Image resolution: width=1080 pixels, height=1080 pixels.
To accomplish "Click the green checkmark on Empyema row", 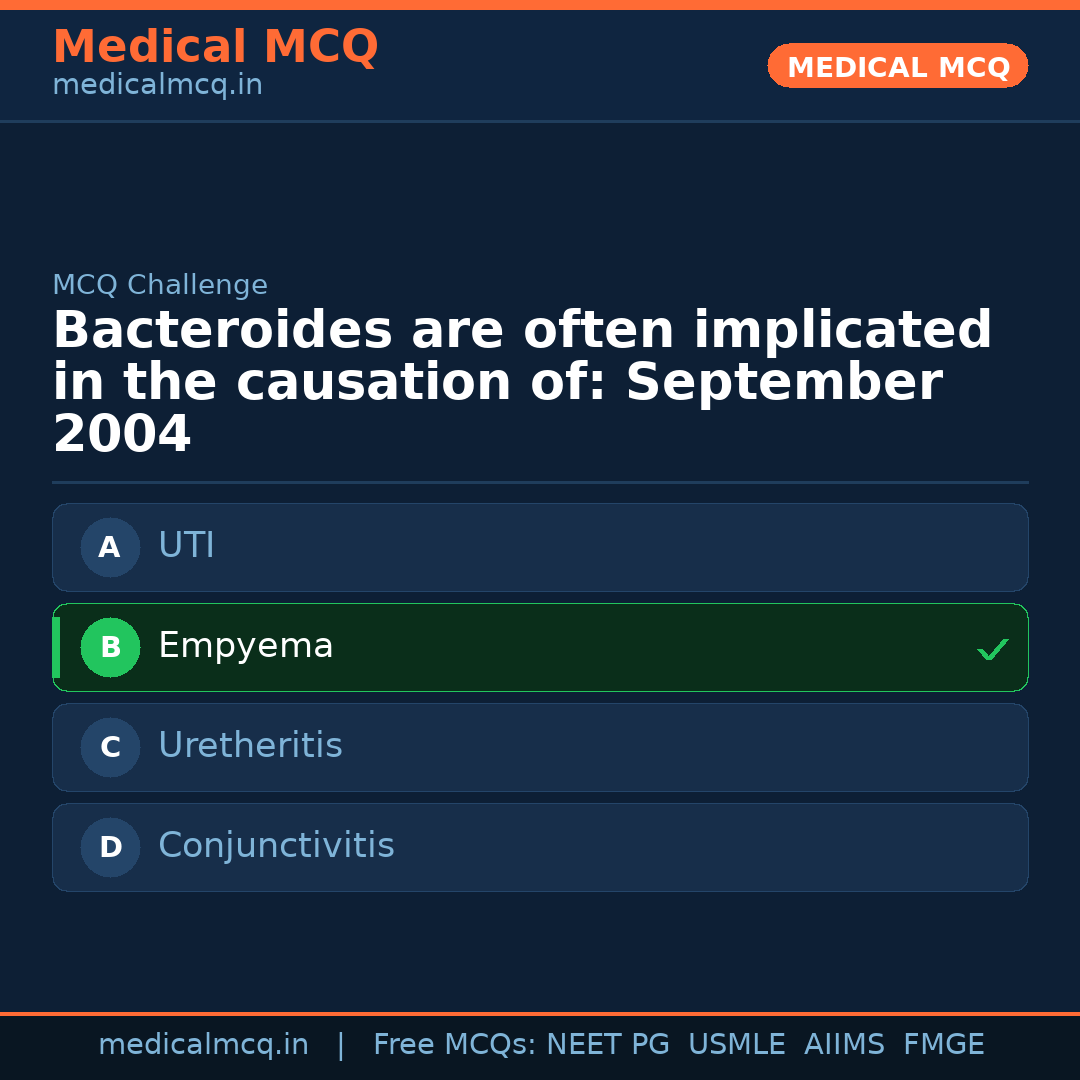I will click(x=992, y=650).
